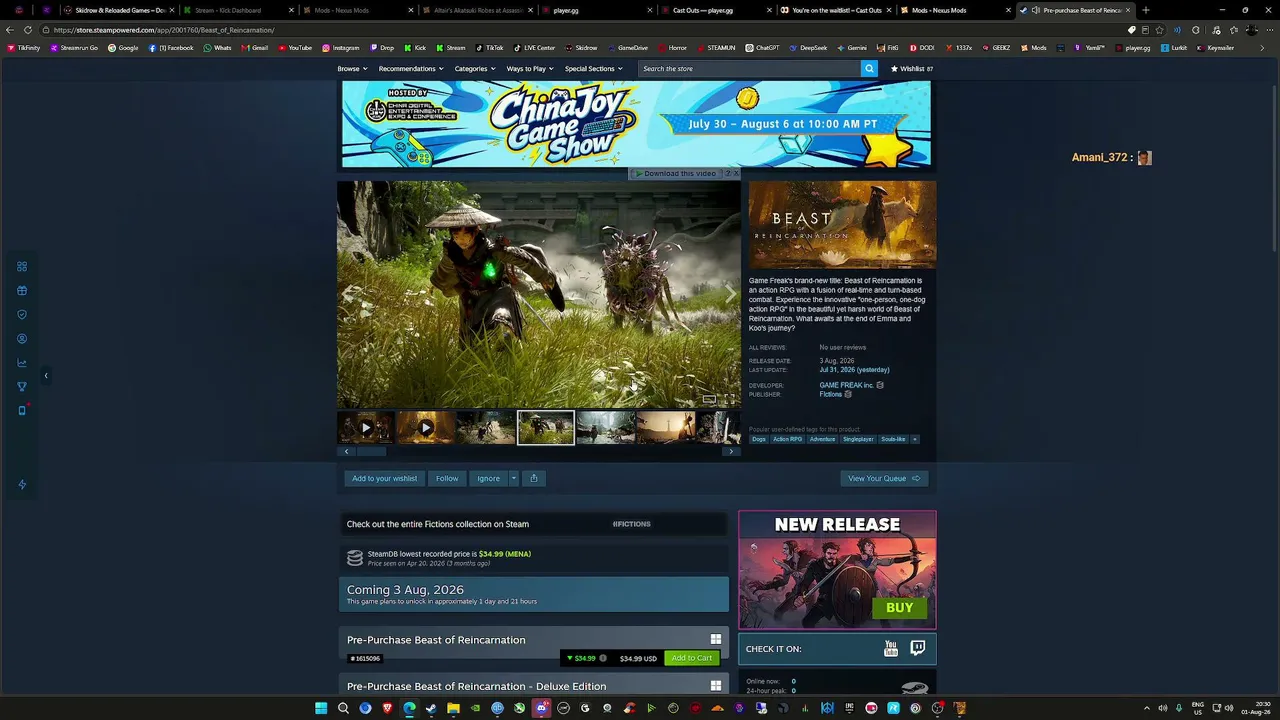Add Beast of Reincarnation to cart
The image size is (1280, 720).
[692, 658]
